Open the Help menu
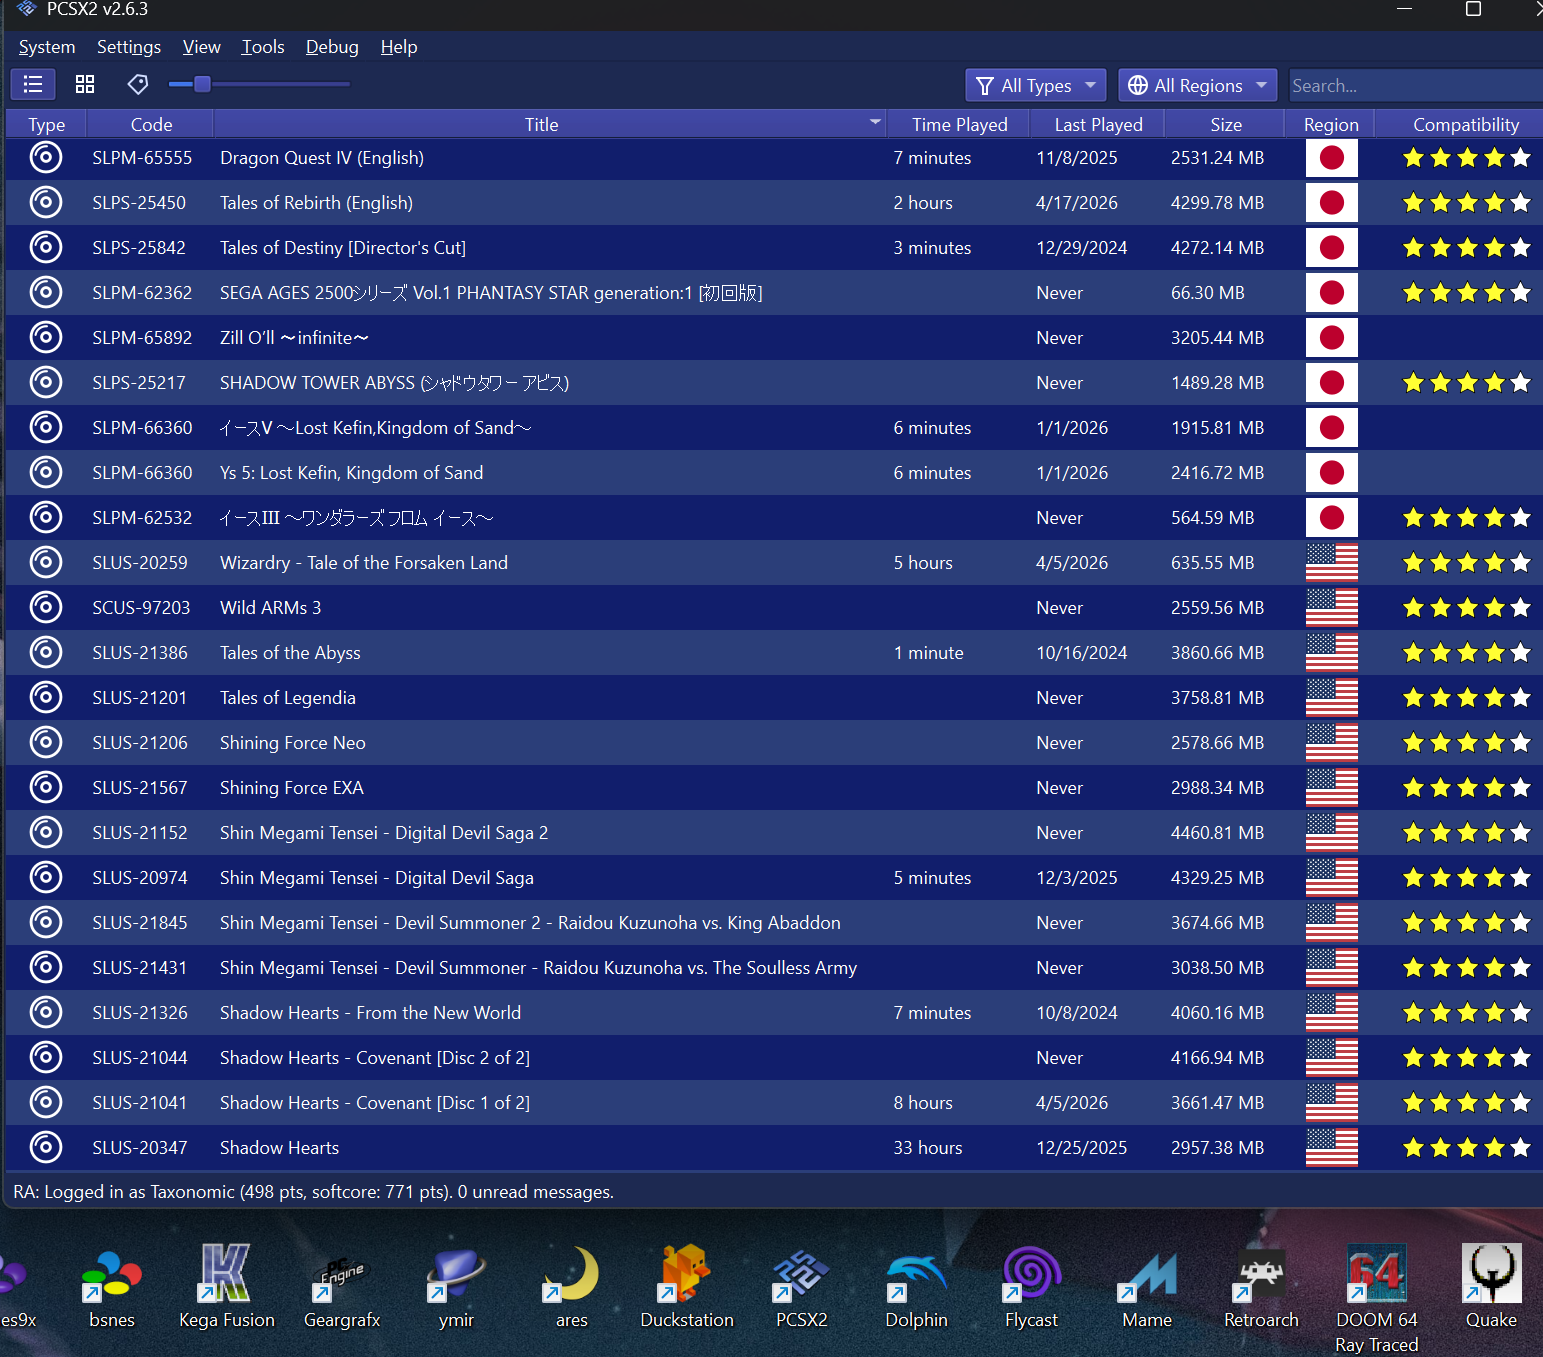 point(399,47)
